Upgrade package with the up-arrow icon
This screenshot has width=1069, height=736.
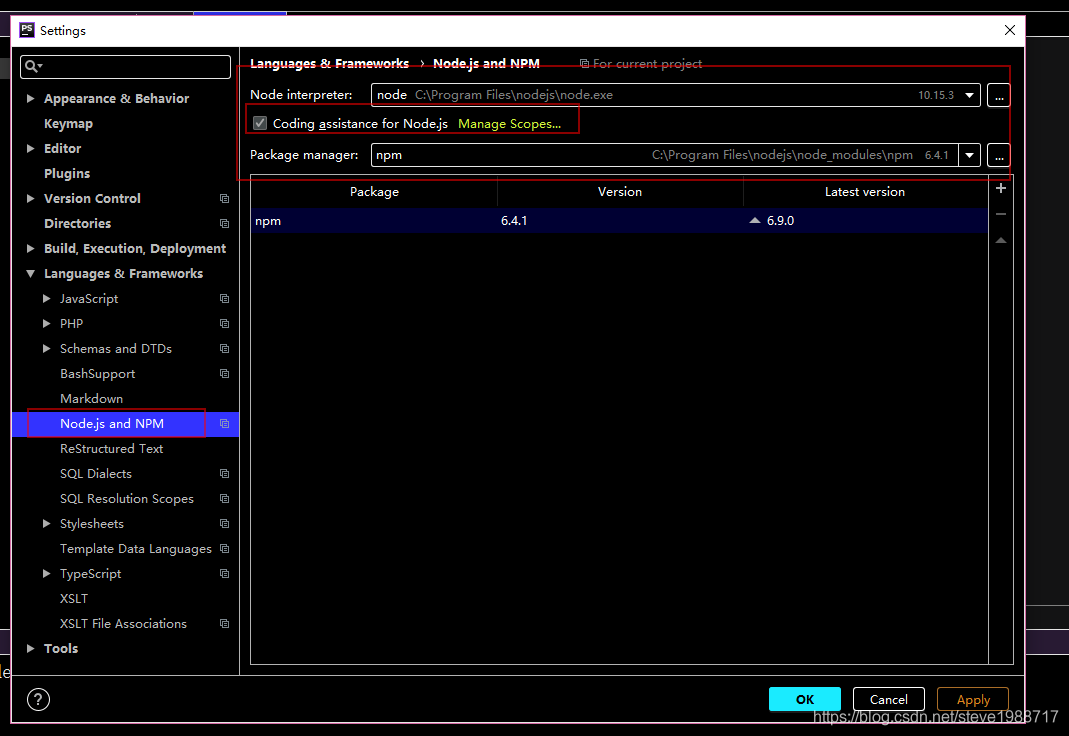click(1001, 240)
